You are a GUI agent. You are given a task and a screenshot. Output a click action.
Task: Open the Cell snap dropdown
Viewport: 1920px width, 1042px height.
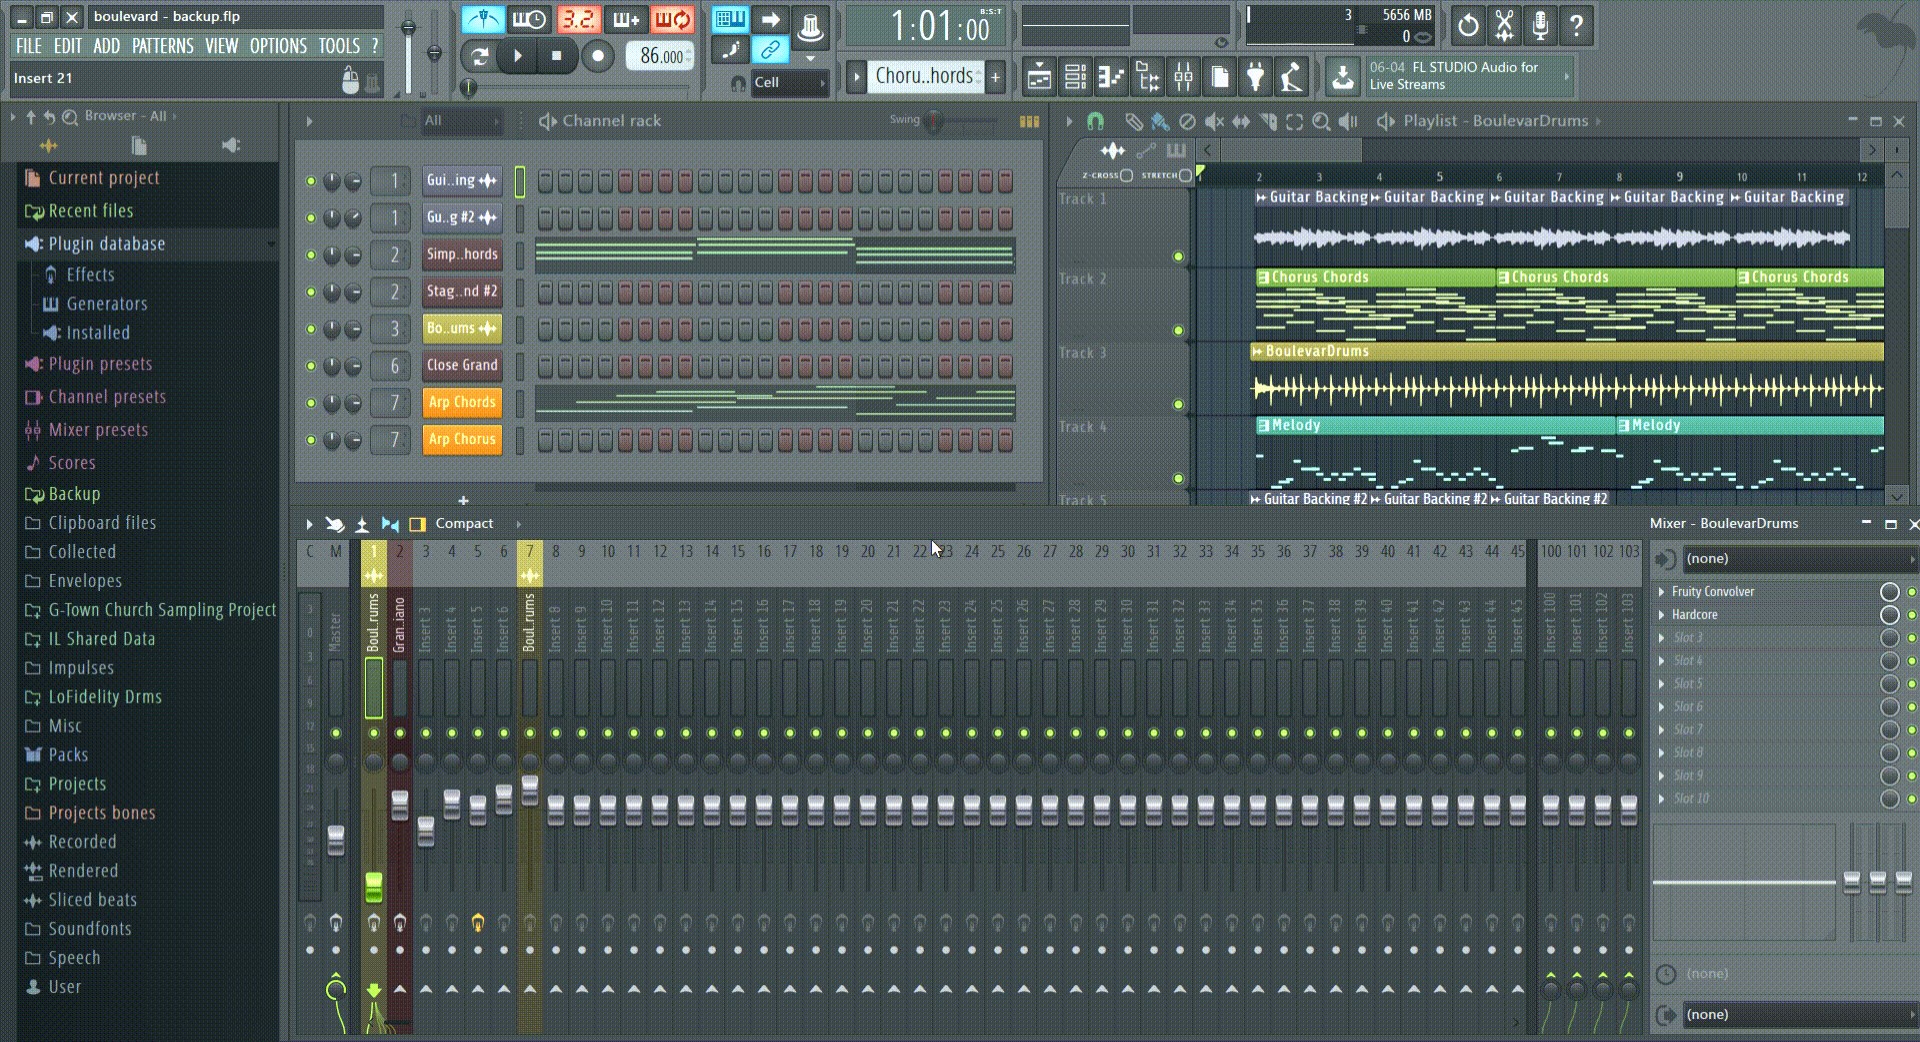790,83
